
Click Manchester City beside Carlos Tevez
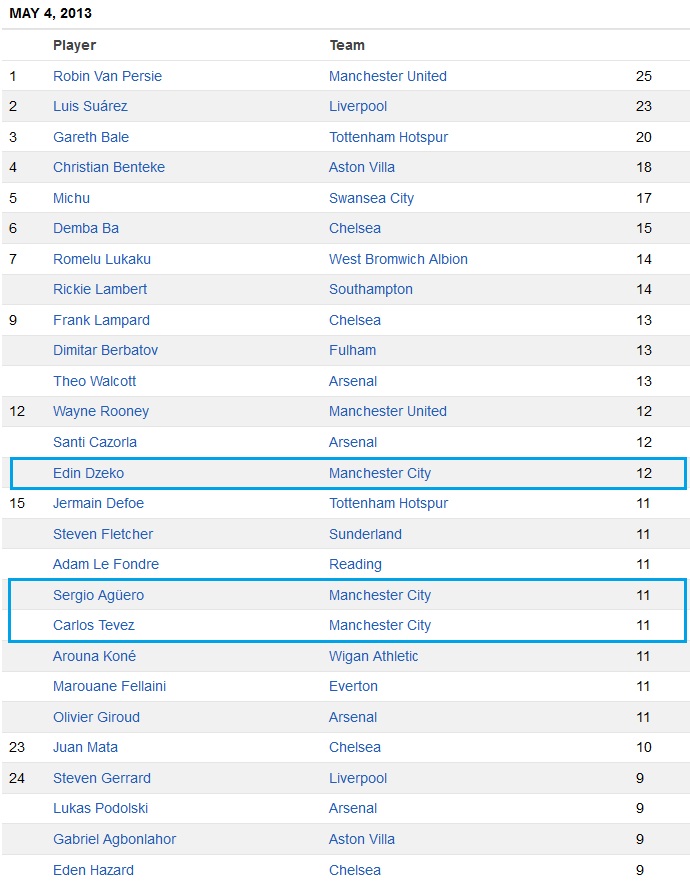coord(380,625)
